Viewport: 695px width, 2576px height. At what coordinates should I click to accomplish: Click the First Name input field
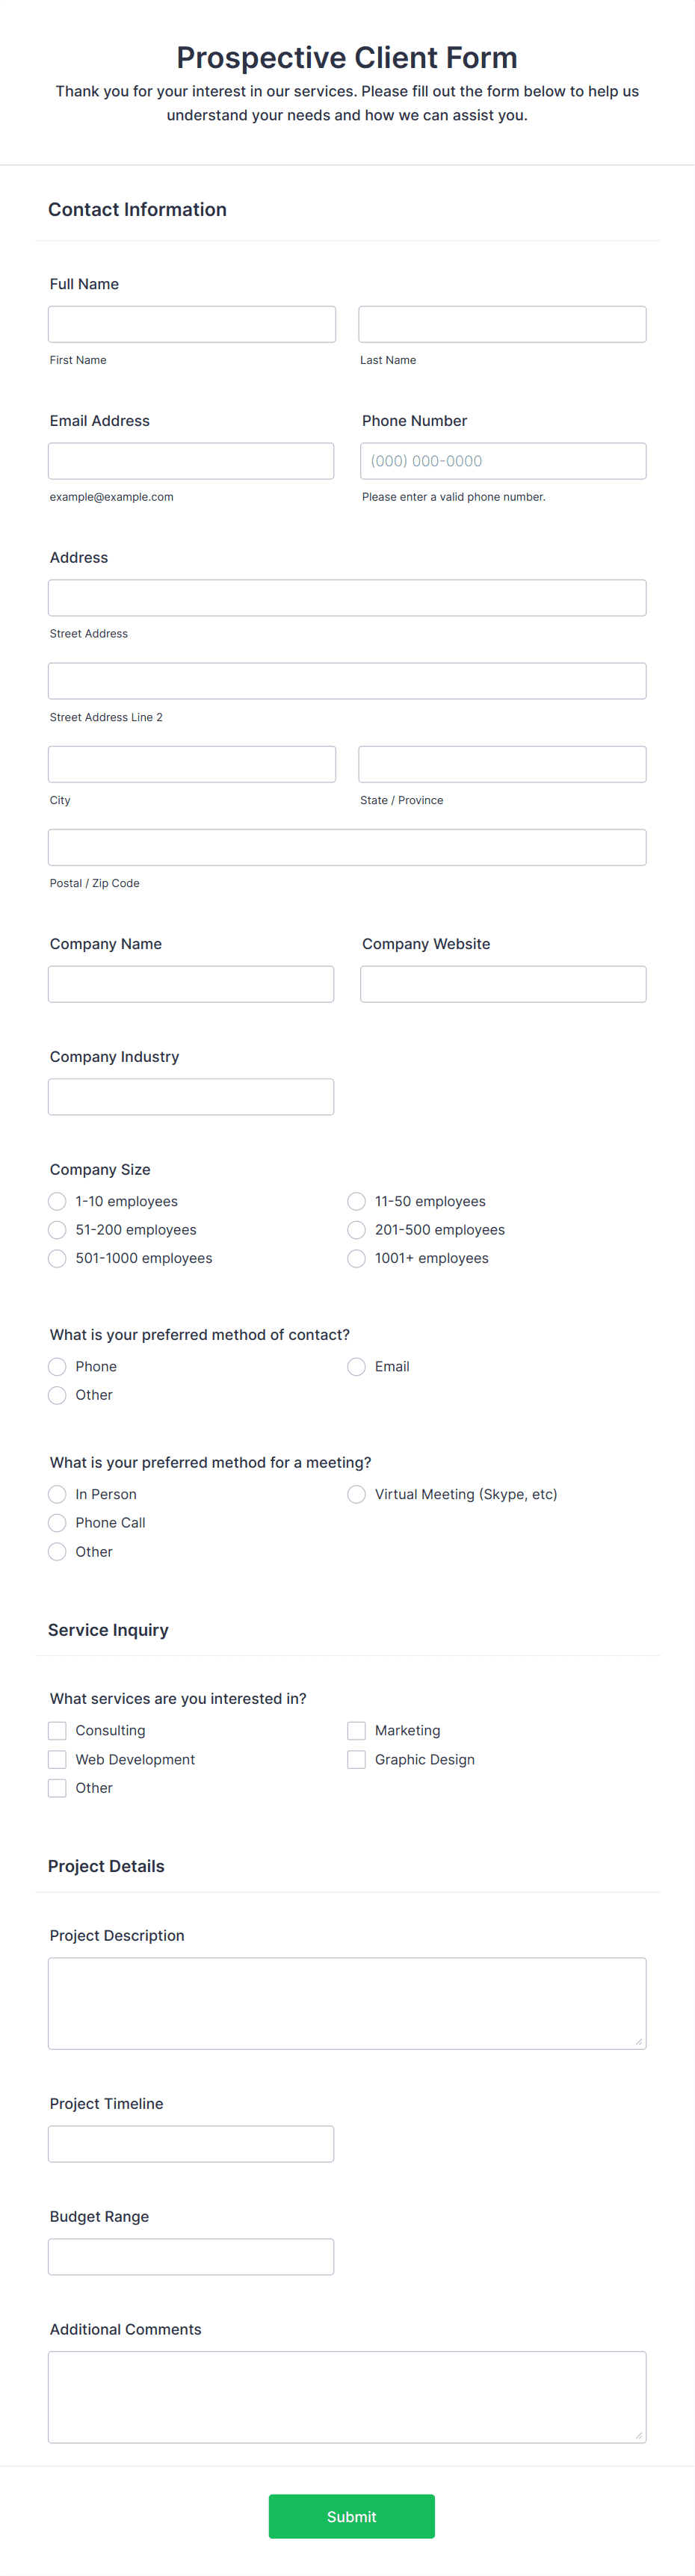pos(191,323)
